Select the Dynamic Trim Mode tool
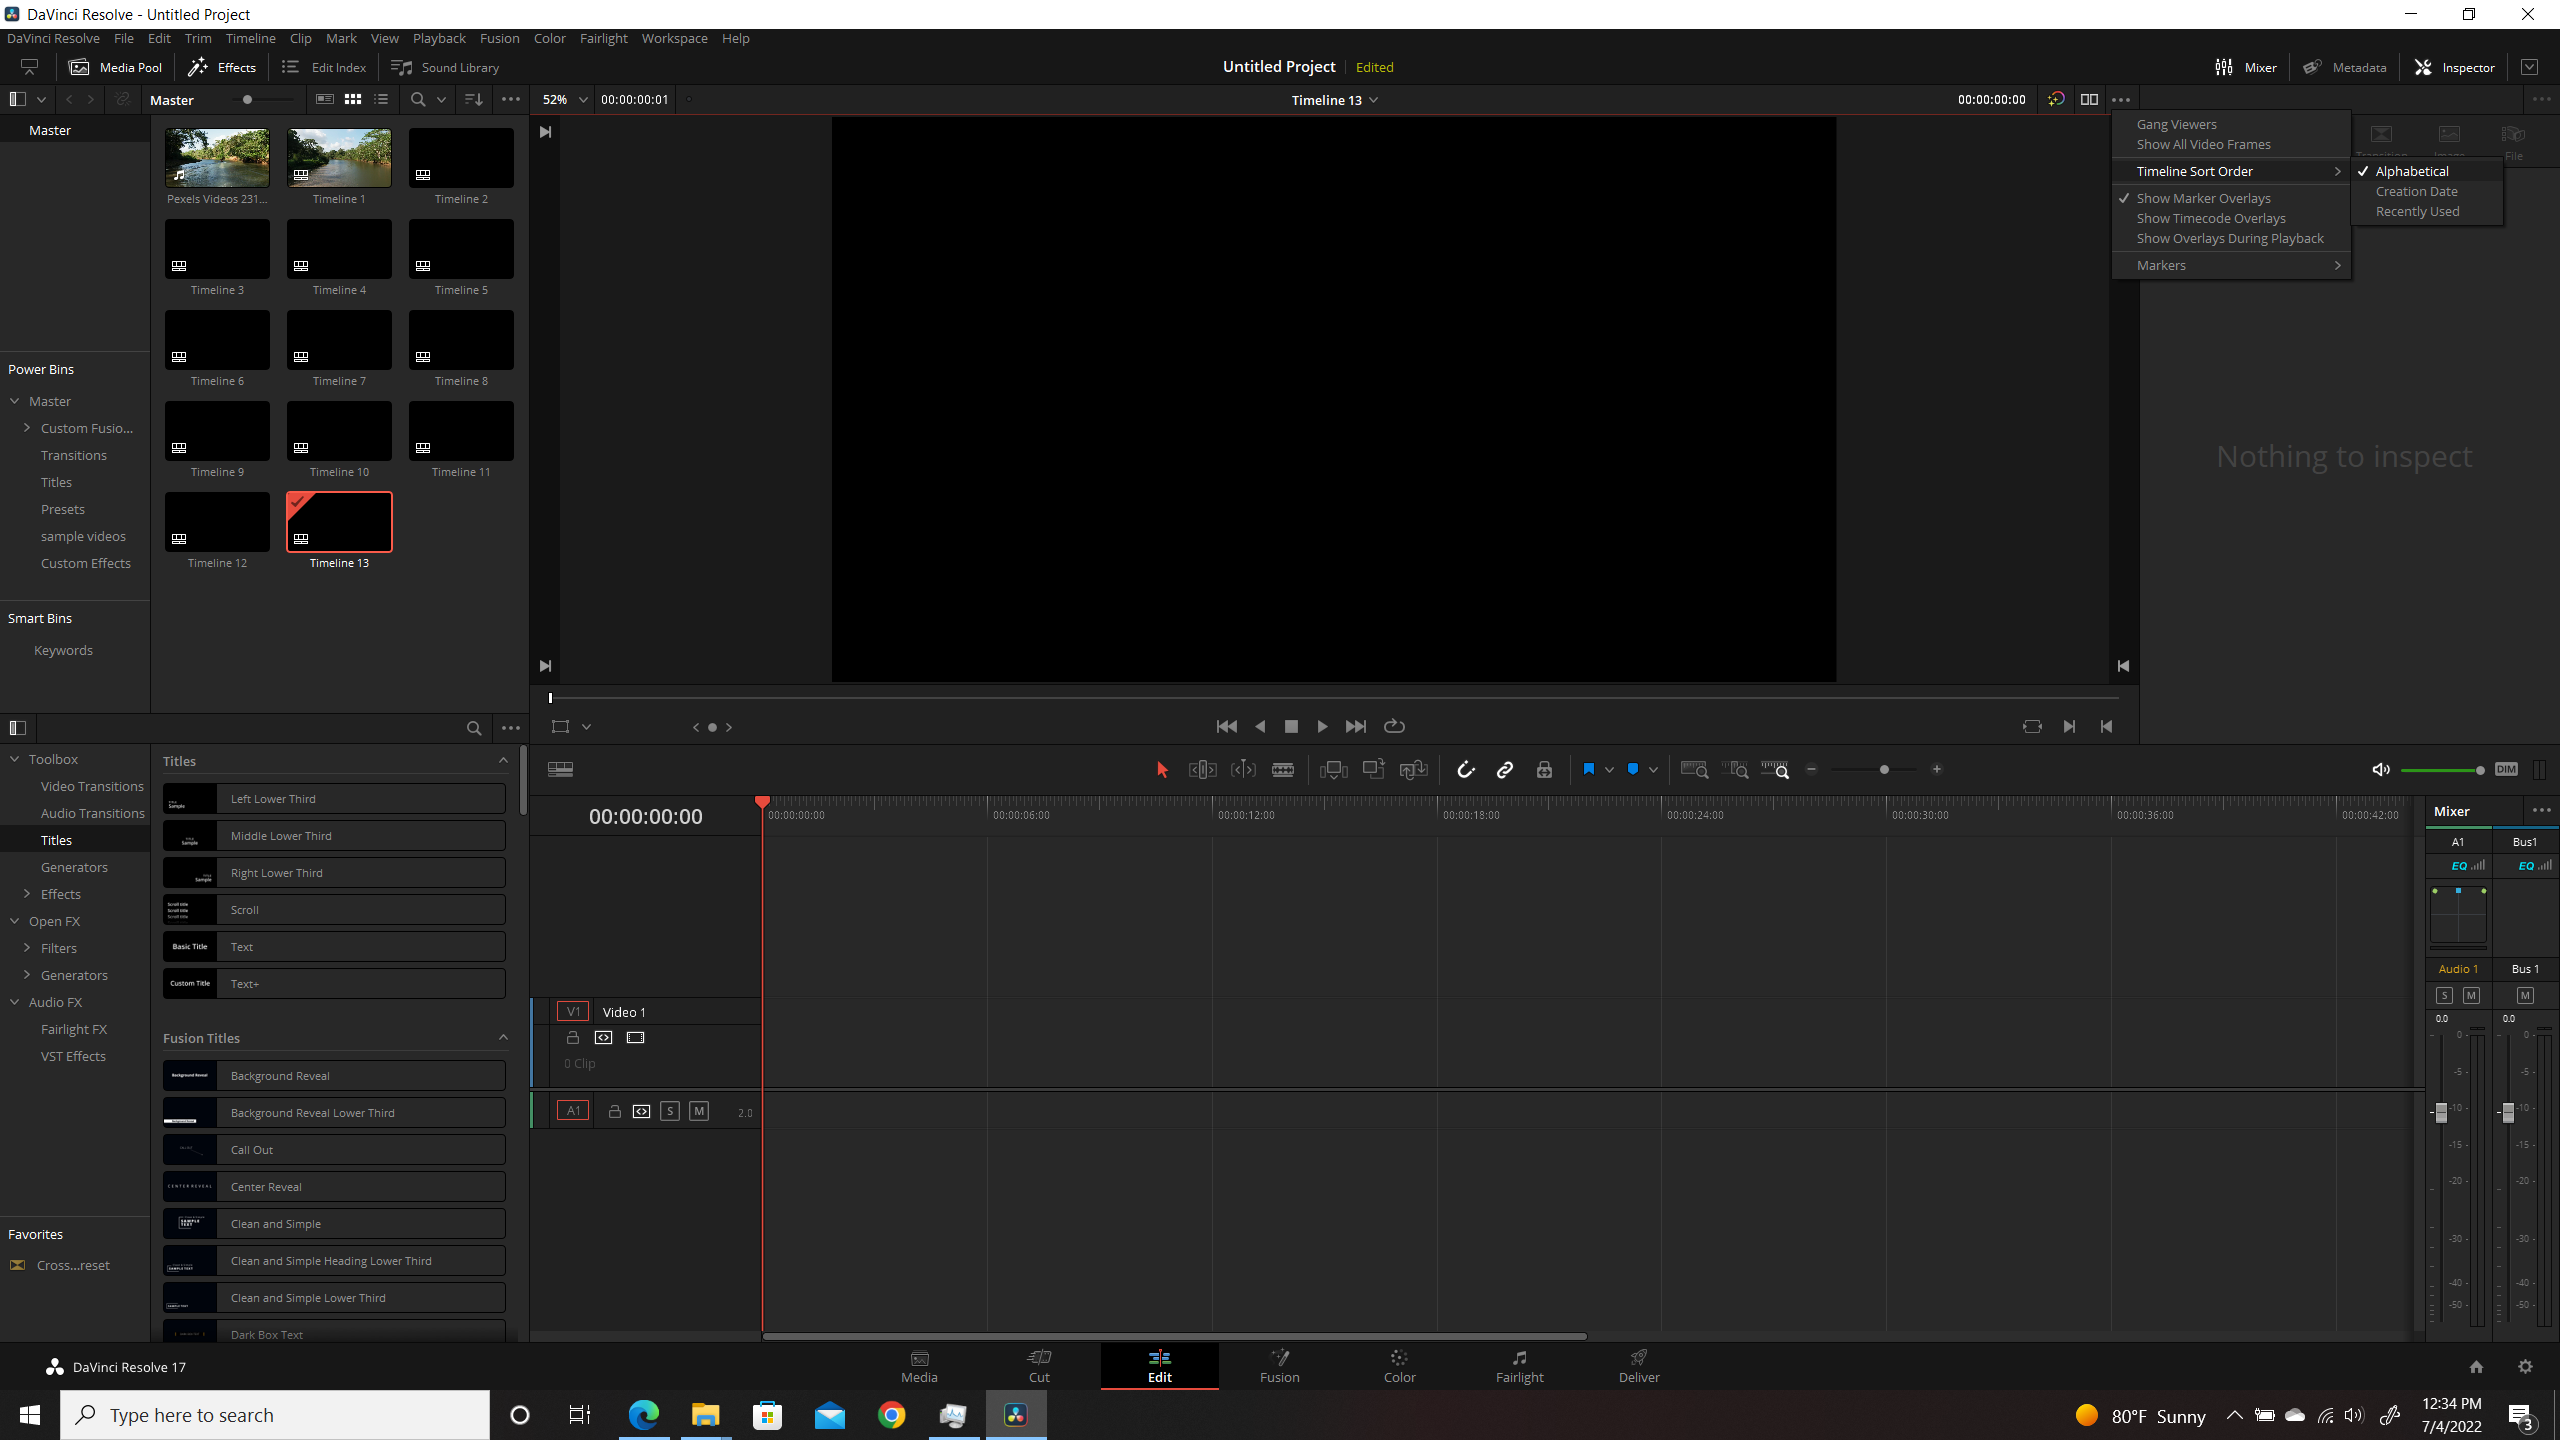The width and height of the screenshot is (2560, 1440). click(x=1243, y=769)
